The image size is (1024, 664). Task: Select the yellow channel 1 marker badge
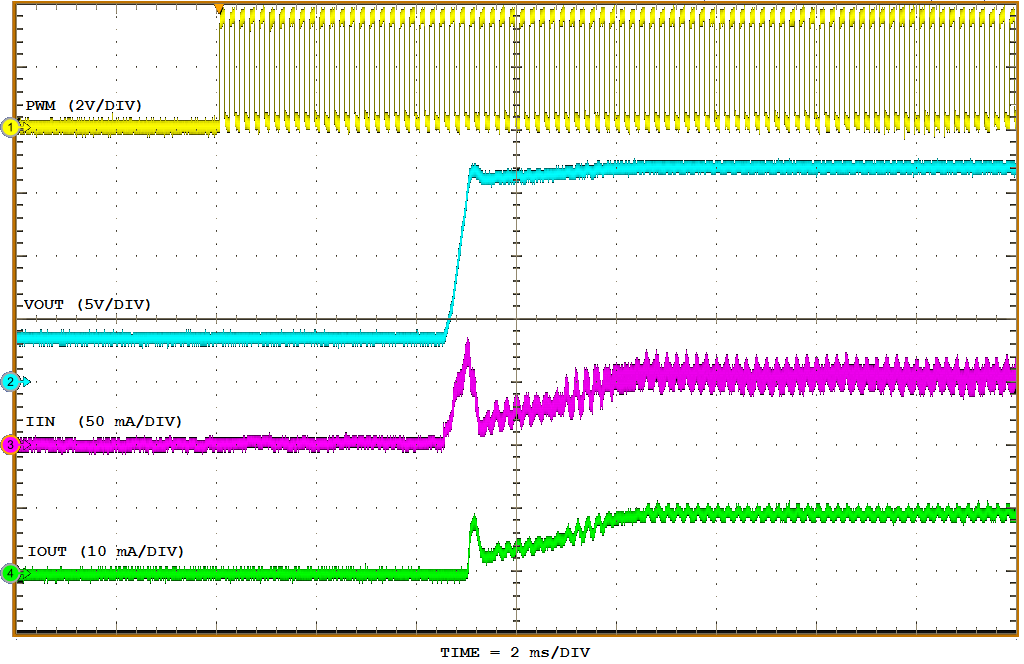pos(9,128)
